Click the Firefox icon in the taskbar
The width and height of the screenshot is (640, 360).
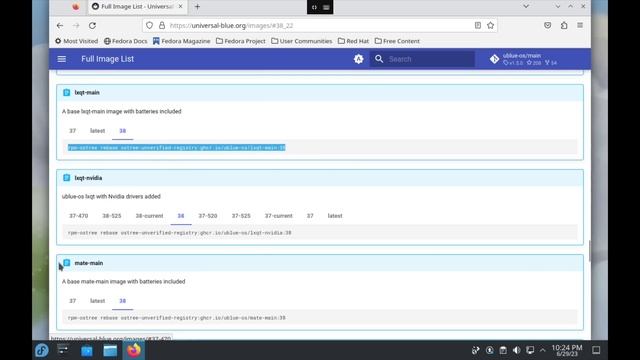pos(134,351)
